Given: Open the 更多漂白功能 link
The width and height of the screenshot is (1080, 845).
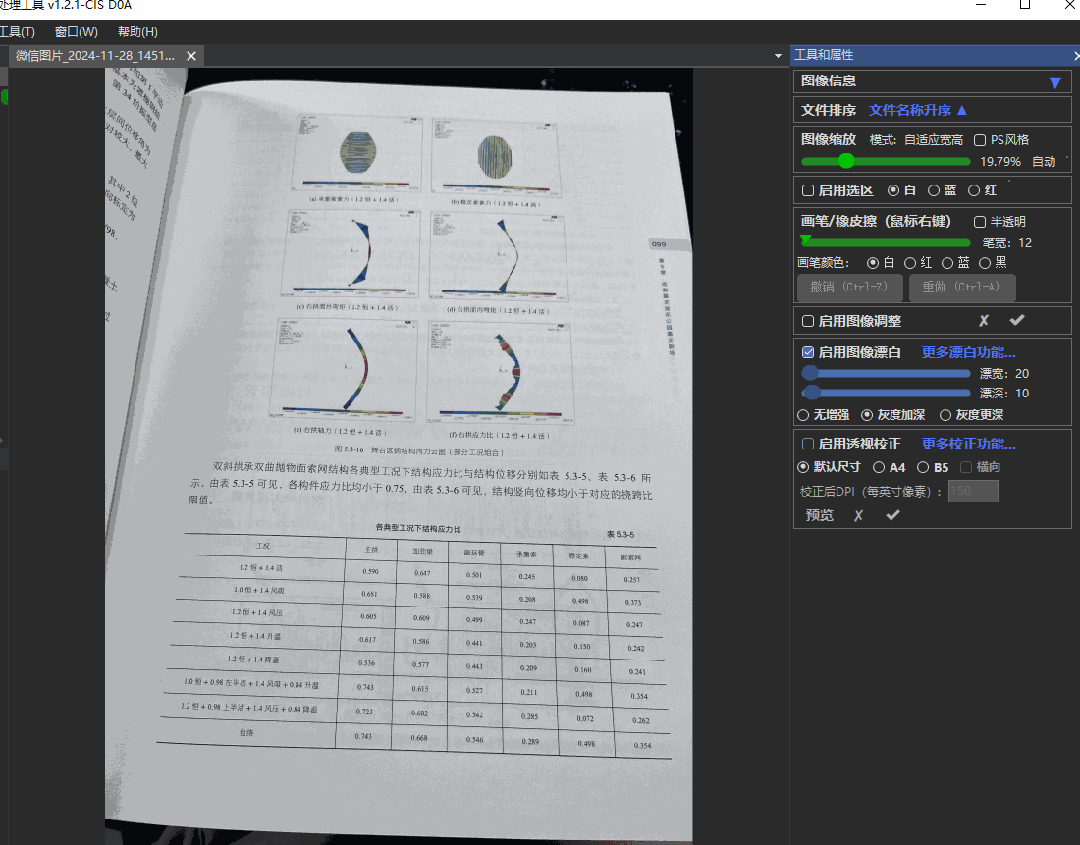Looking at the screenshot, I should pos(968,352).
